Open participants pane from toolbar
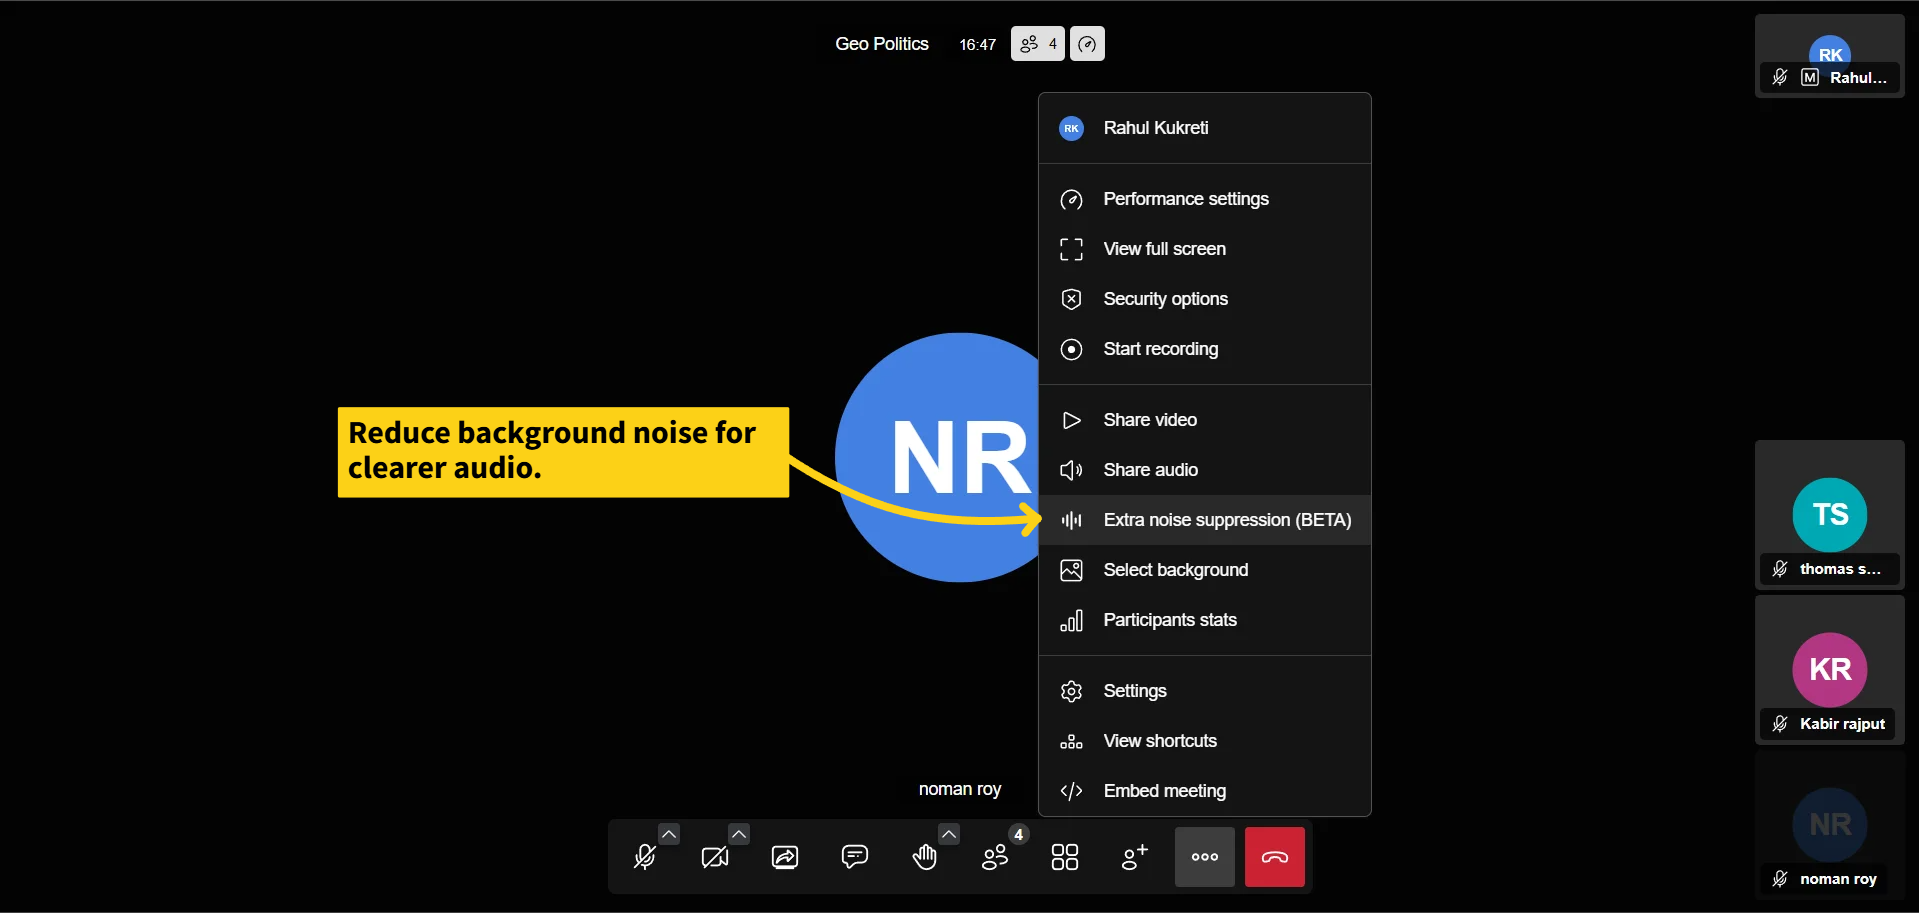 pyautogui.click(x=995, y=857)
